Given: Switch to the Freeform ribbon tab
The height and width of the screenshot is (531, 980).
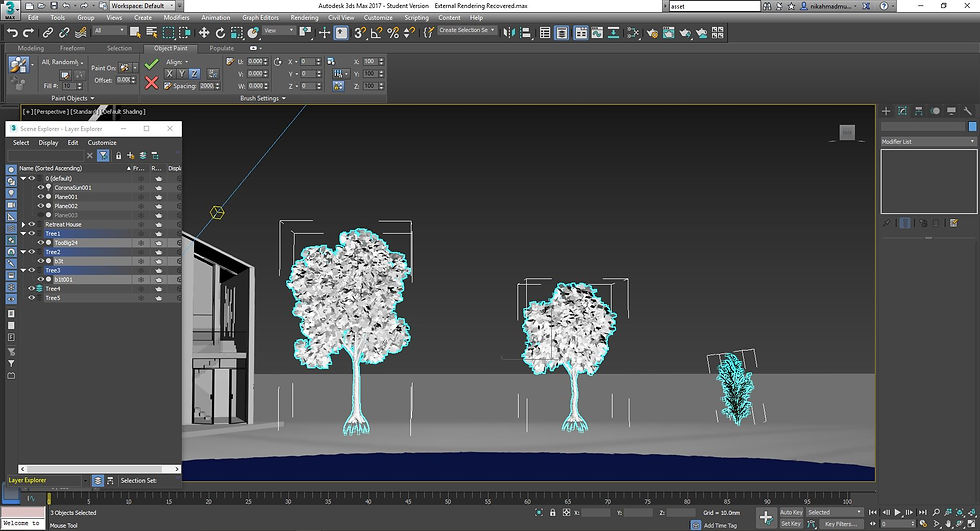Looking at the screenshot, I should click(72, 48).
